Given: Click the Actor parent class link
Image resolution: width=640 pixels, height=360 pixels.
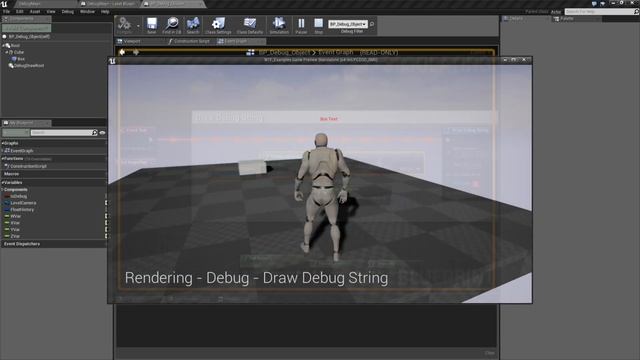Looking at the screenshot, I should tap(556, 12).
